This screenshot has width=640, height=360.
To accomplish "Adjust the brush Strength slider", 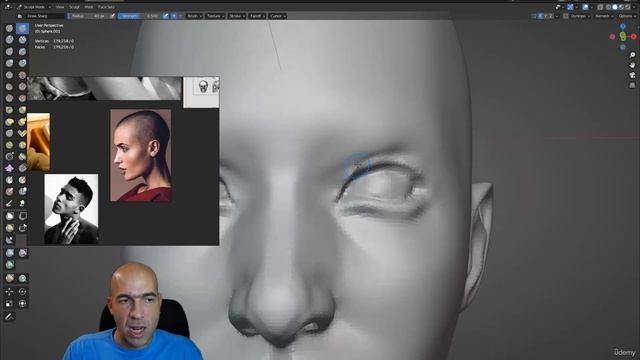I will click(140, 16).
